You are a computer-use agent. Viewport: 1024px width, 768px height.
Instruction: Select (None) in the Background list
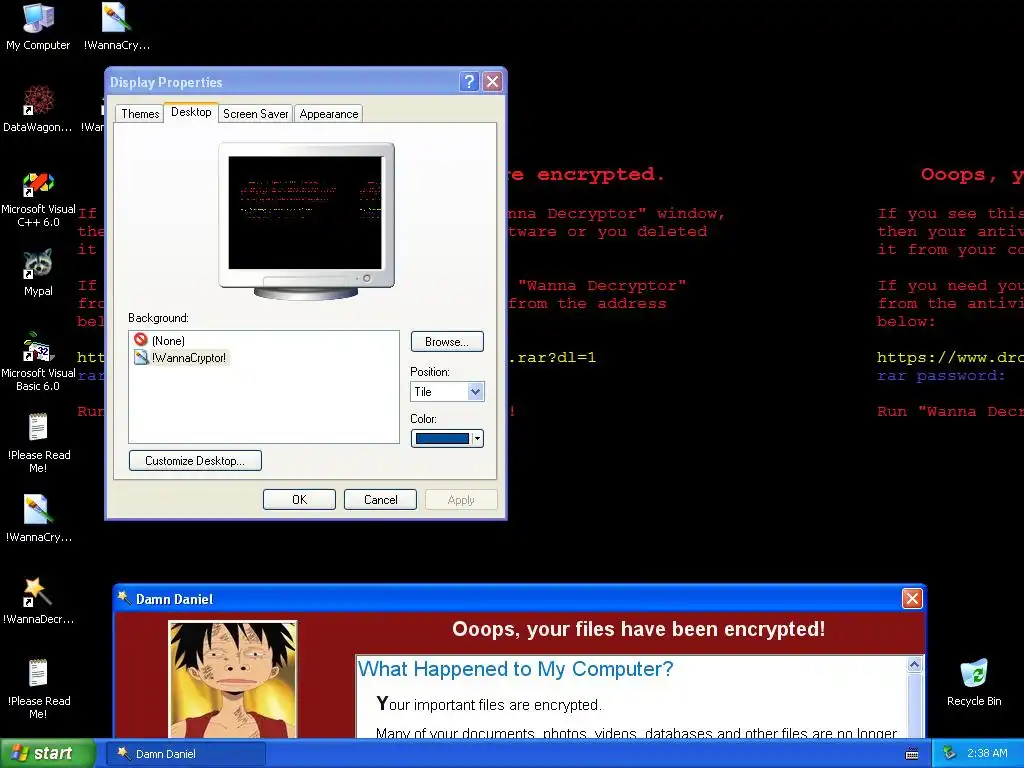click(168, 341)
